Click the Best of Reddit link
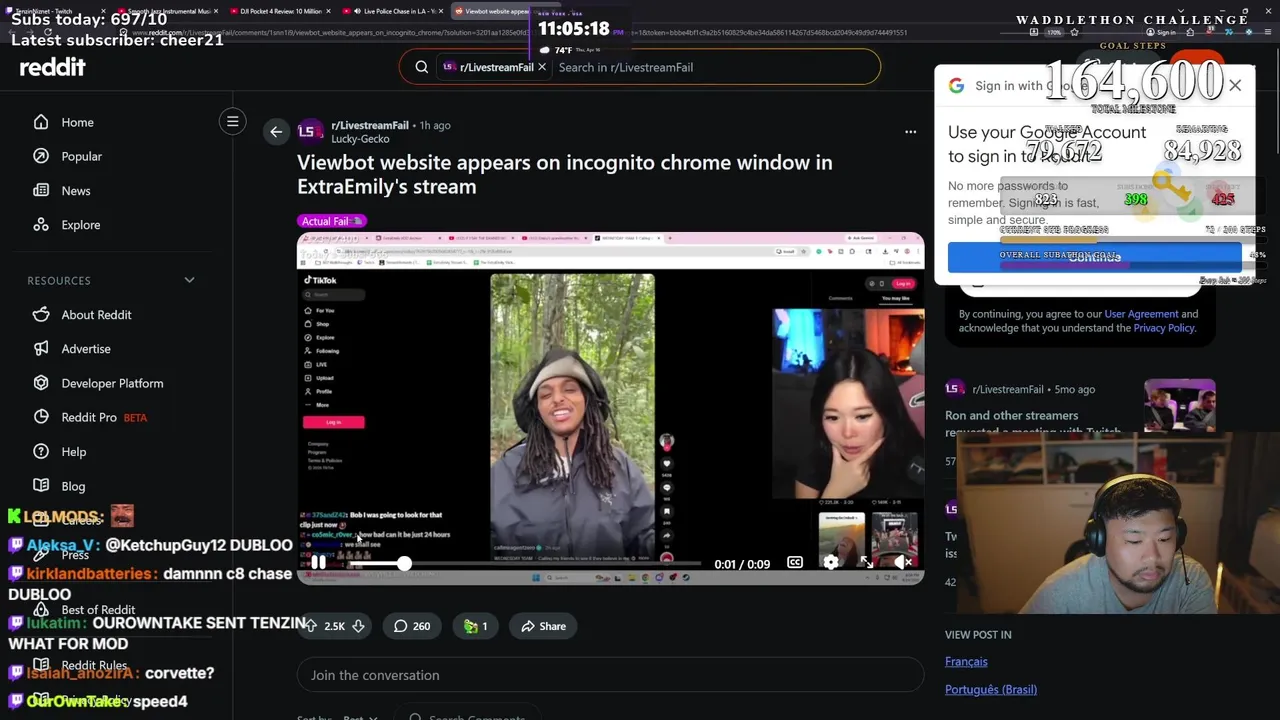The height and width of the screenshot is (720, 1280). coord(98,610)
